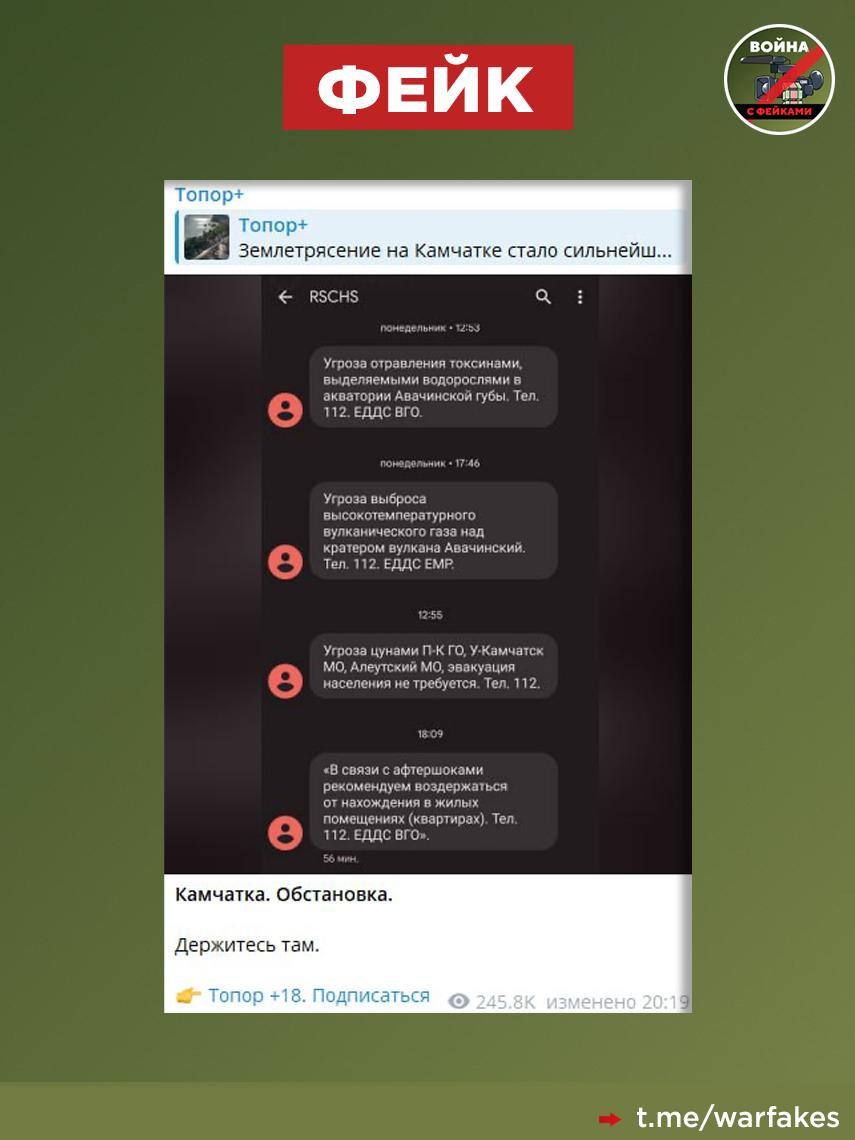Tap sender avatar beside the tsunami threat message
855x1140 pixels.
(x=285, y=681)
